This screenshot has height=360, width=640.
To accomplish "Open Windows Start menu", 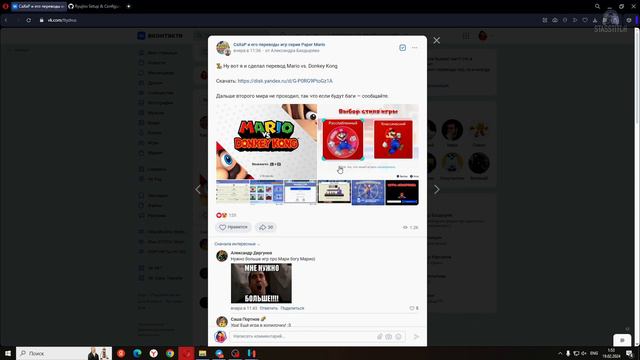I will (8, 353).
